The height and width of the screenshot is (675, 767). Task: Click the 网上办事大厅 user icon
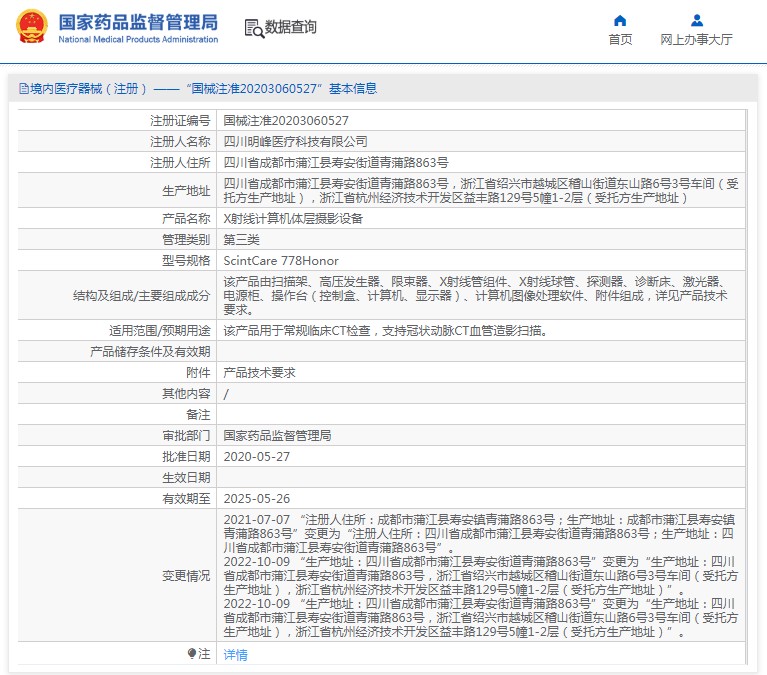point(697,21)
